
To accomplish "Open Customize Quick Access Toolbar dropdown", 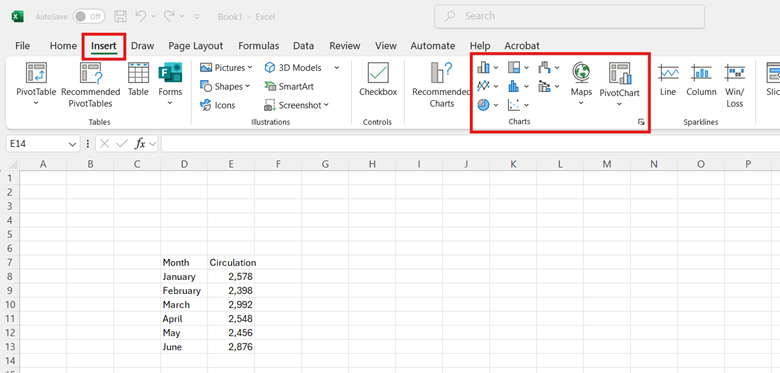I will coord(197,17).
